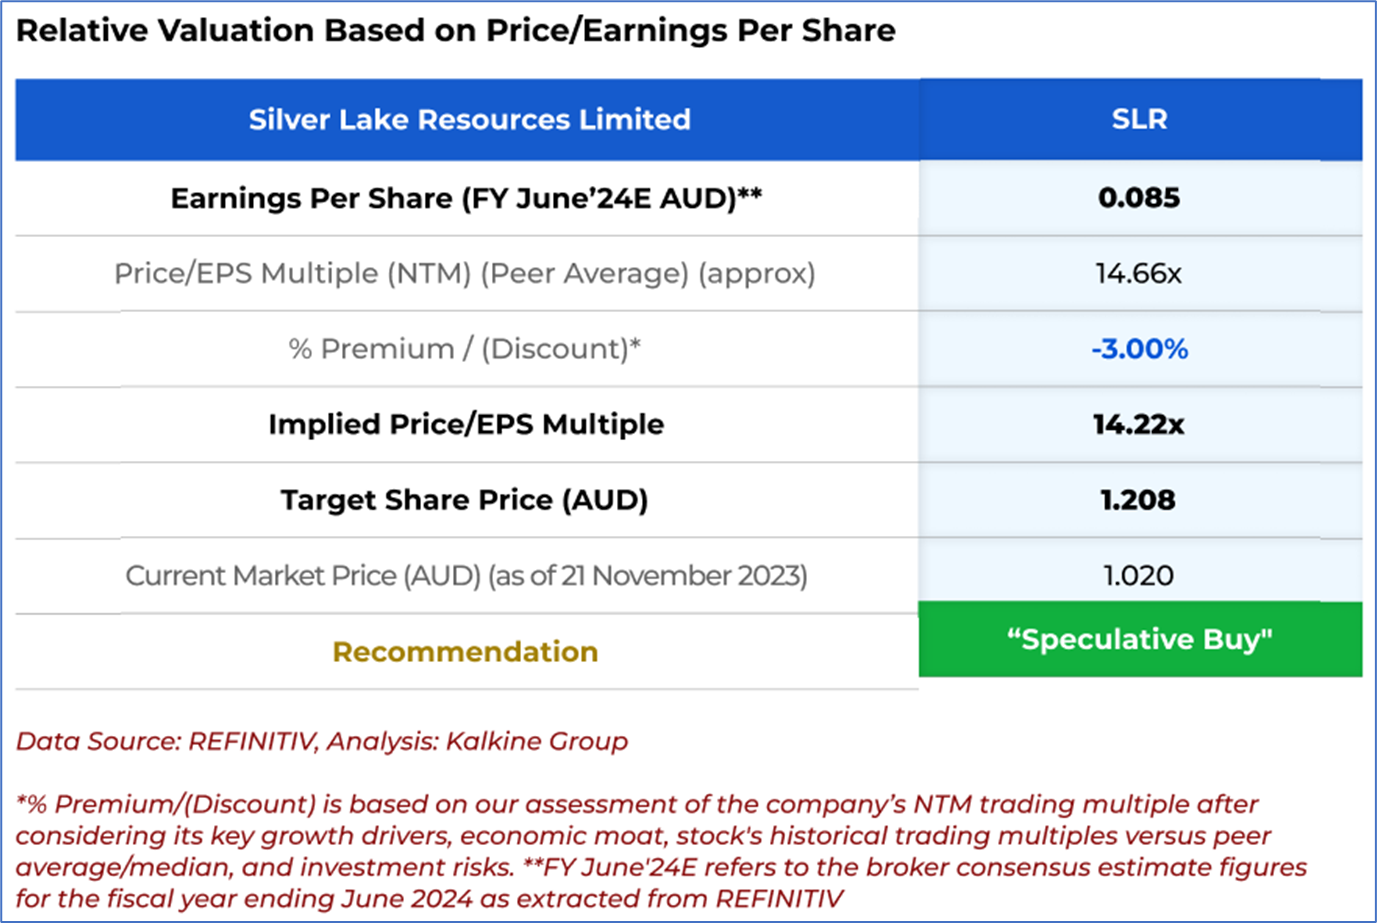Select the % Premium / (Discount) label
1377x923 pixels.
click(x=465, y=349)
